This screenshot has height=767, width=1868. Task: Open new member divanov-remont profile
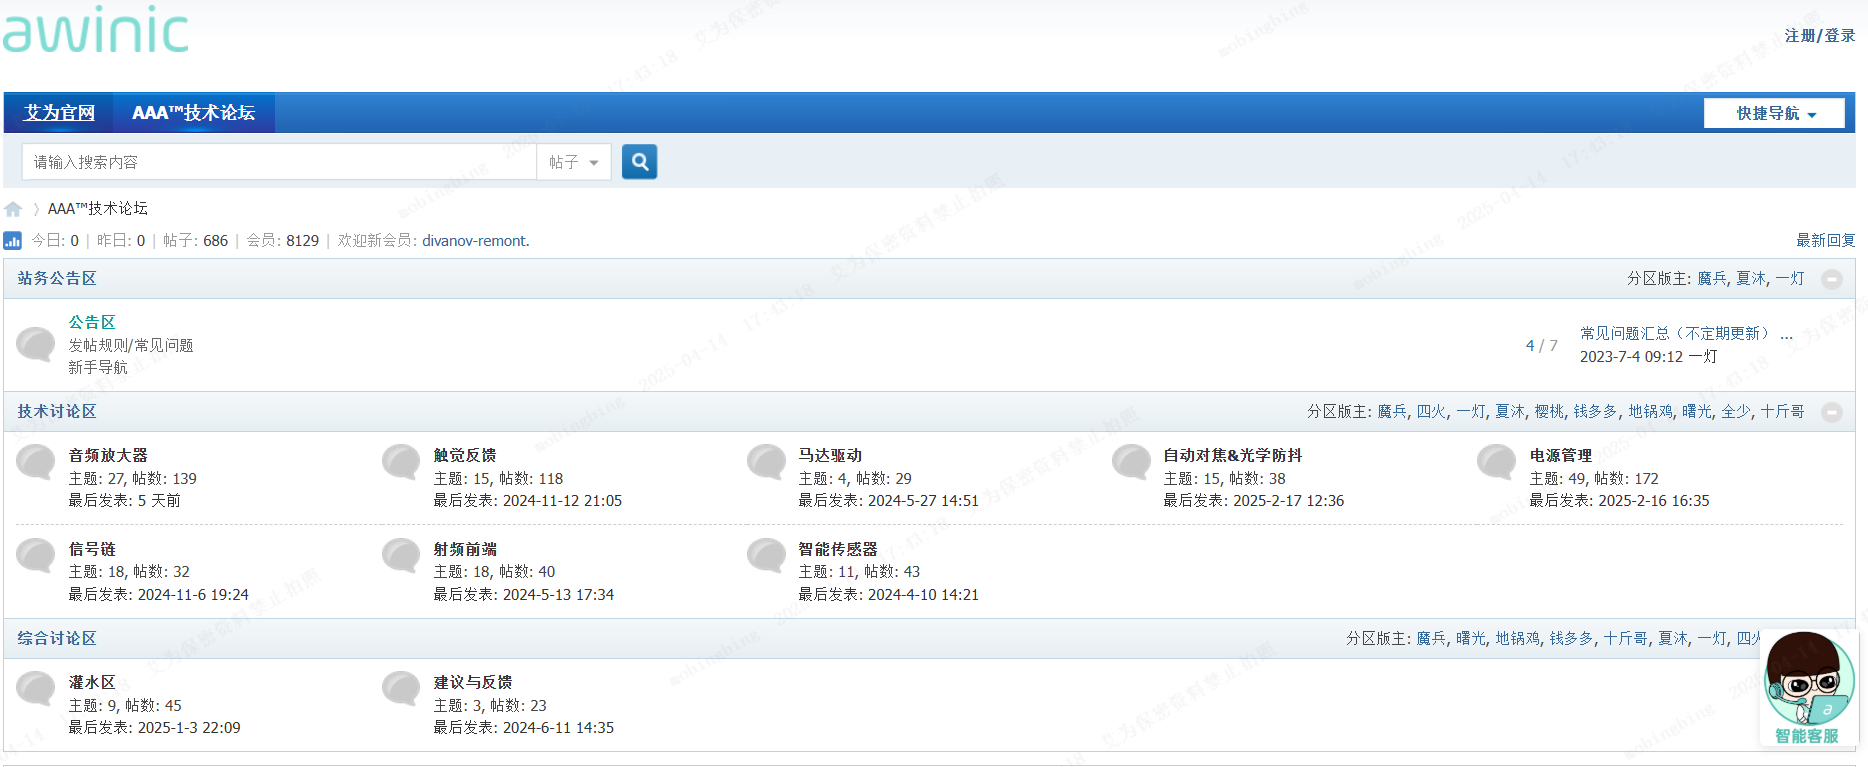pyautogui.click(x=475, y=241)
